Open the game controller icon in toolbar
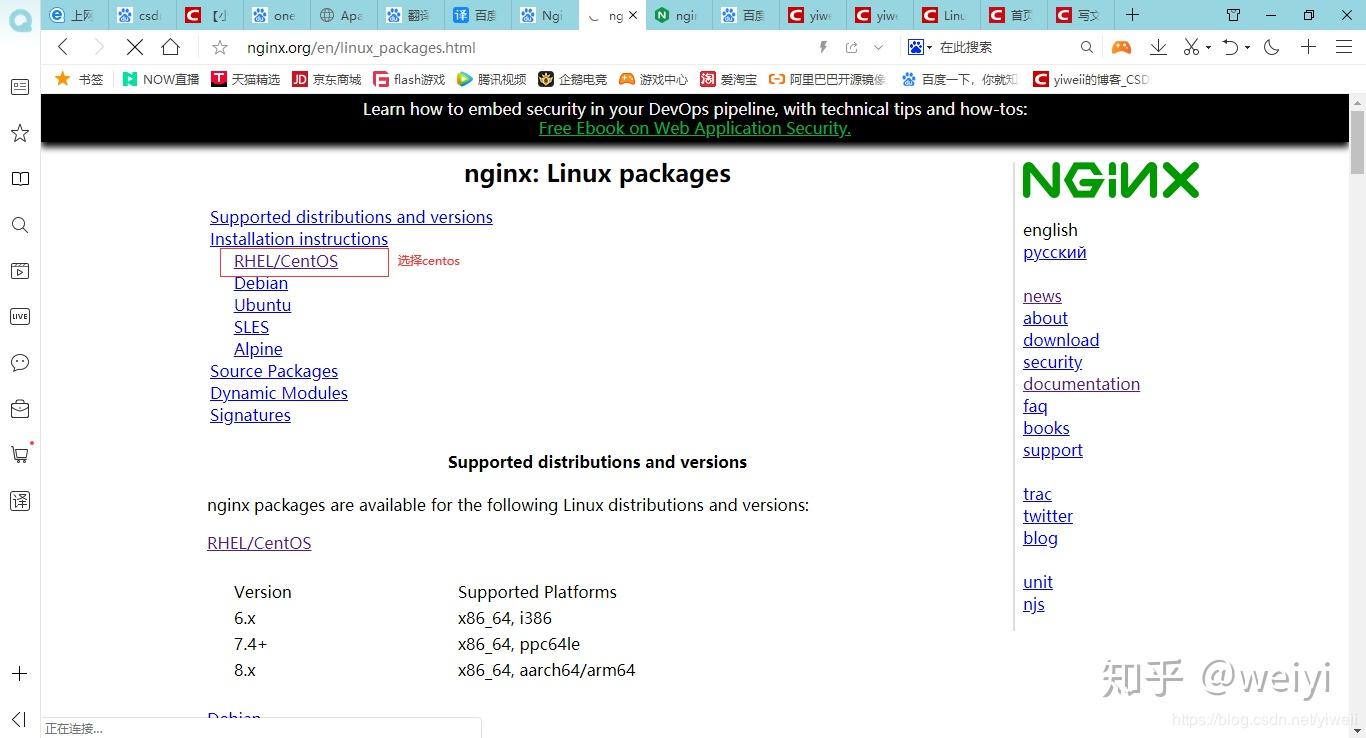Viewport: 1366px width, 738px height. pos(1122,47)
